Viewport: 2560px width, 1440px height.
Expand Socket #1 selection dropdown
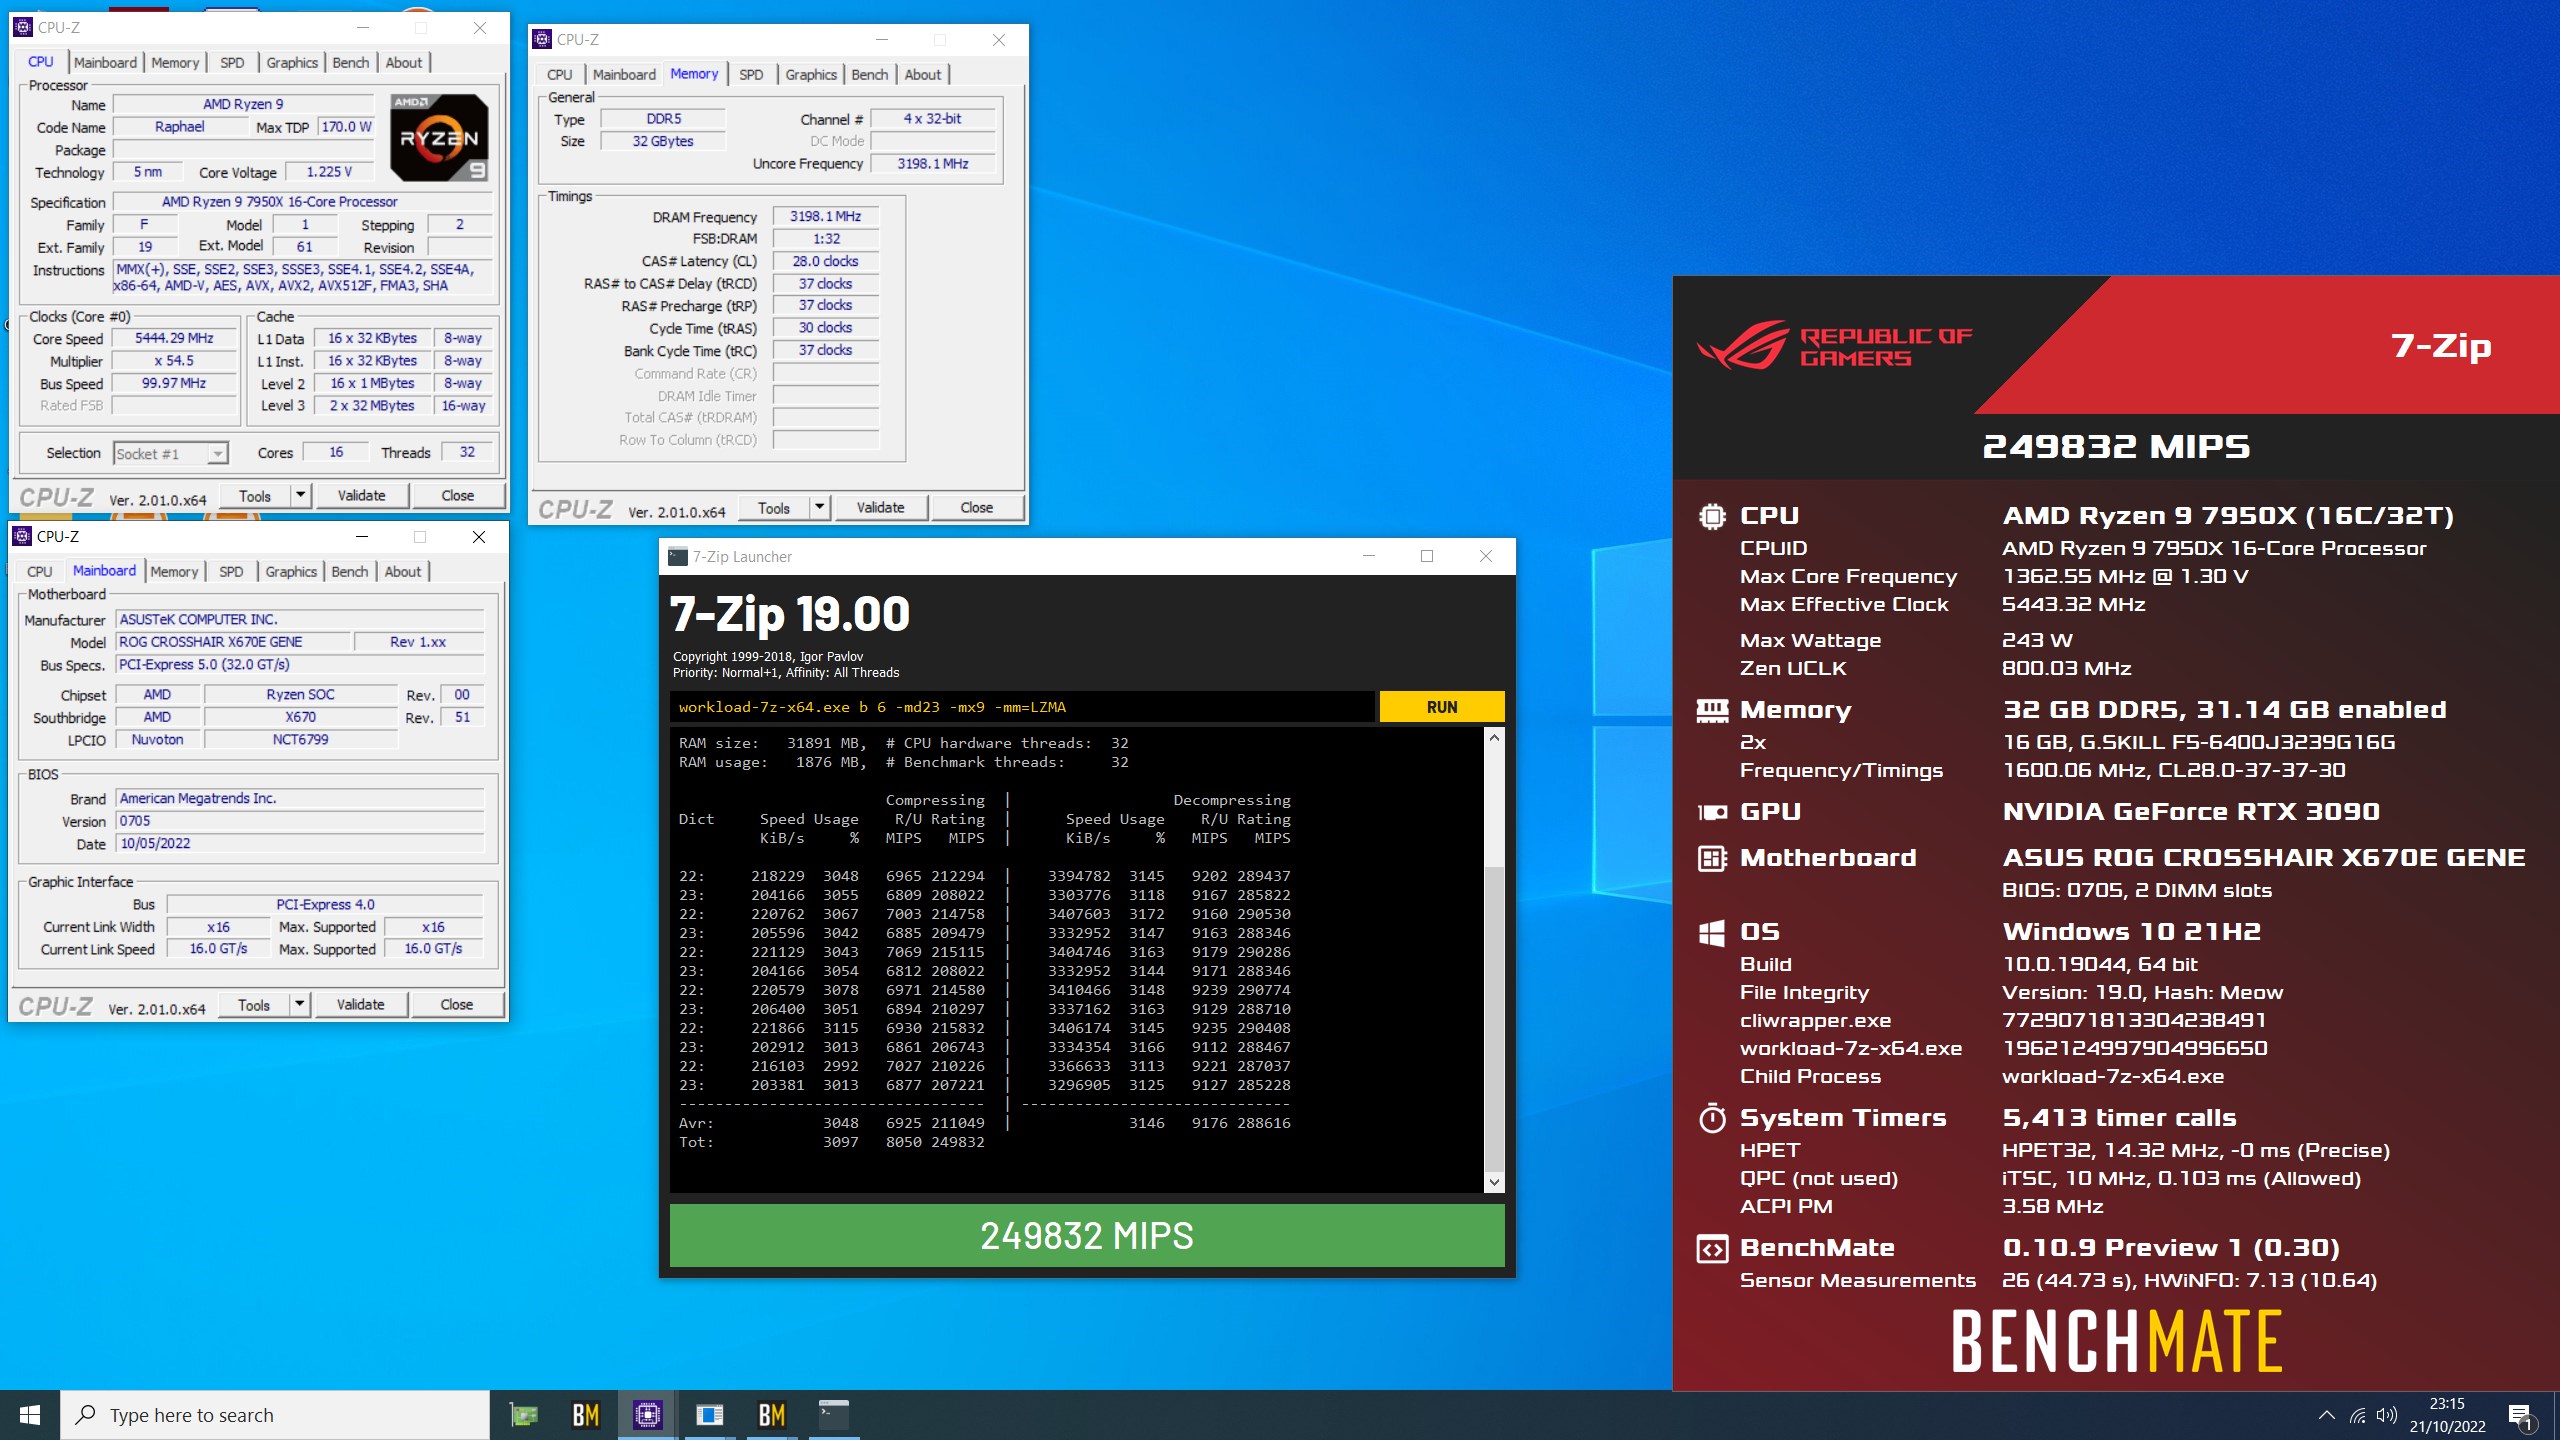217,454
